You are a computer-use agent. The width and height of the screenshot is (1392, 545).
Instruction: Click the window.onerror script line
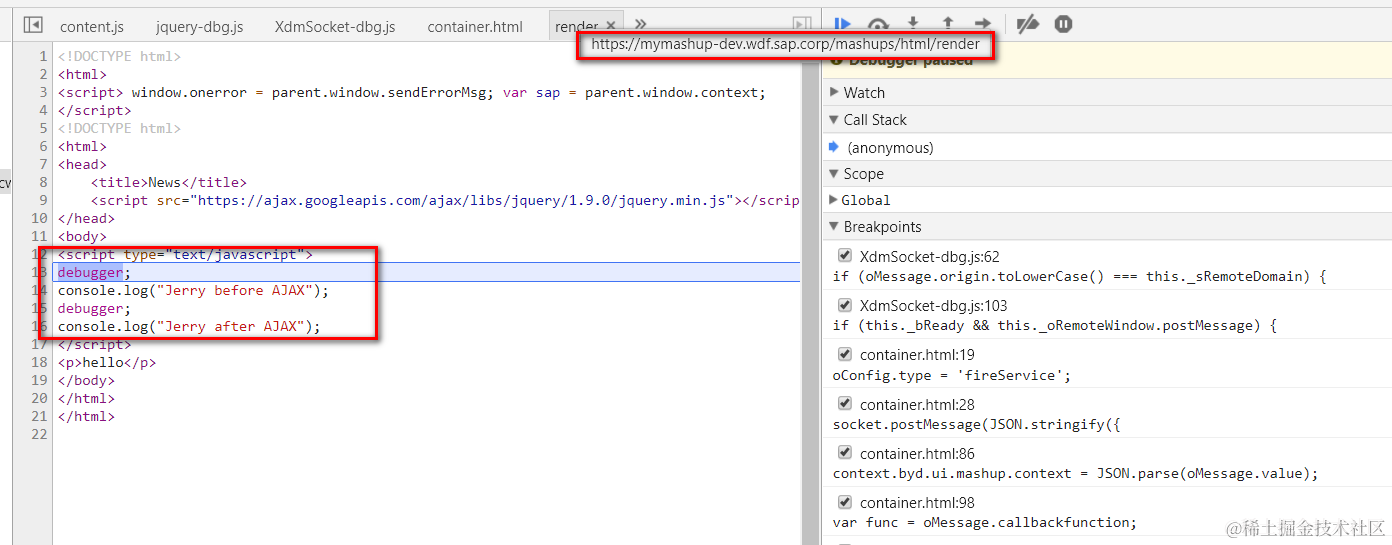point(412,92)
